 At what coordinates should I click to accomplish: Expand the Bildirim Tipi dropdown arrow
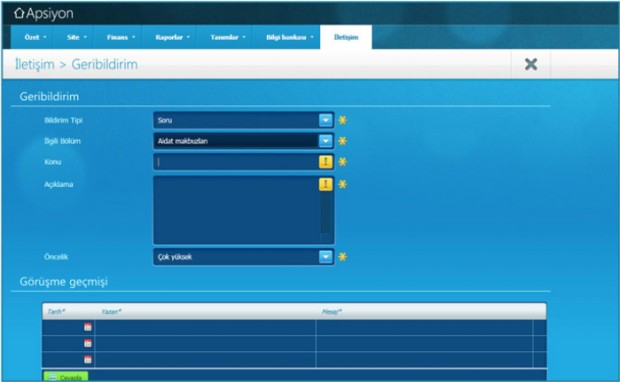[x=325, y=120]
